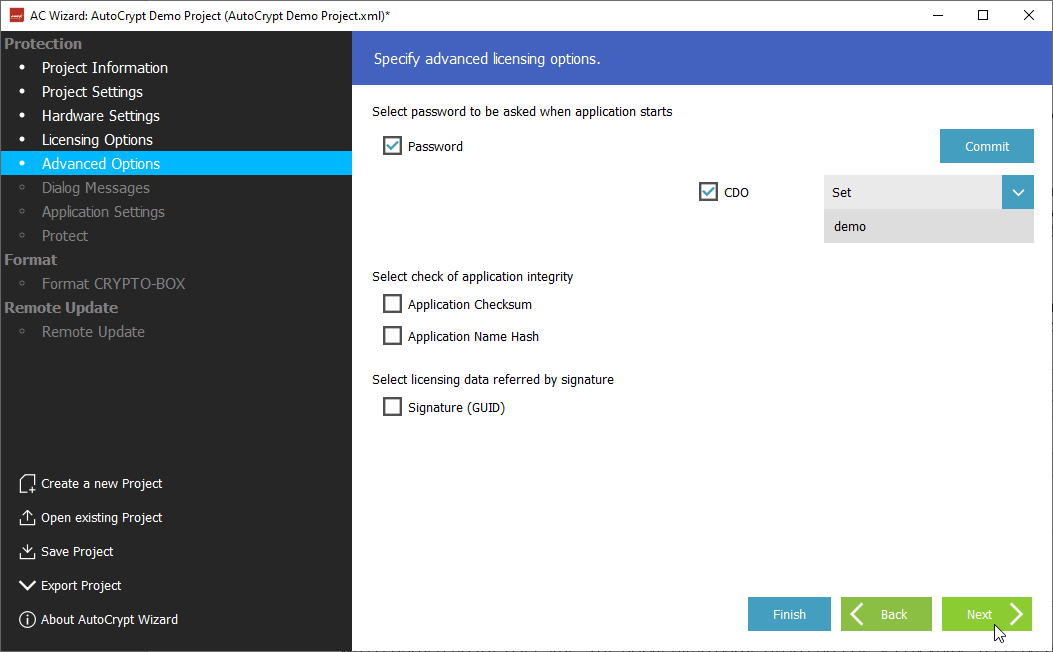The width and height of the screenshot is (1053, 652).
Task: Enable the Signature (GUID) checkbox
Action: point(392,408)
